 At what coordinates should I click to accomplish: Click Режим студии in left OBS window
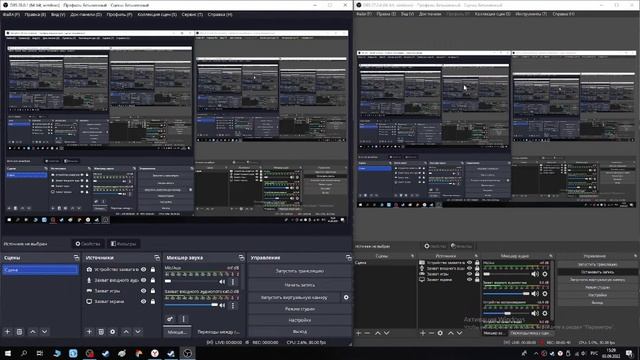[300, 309]
